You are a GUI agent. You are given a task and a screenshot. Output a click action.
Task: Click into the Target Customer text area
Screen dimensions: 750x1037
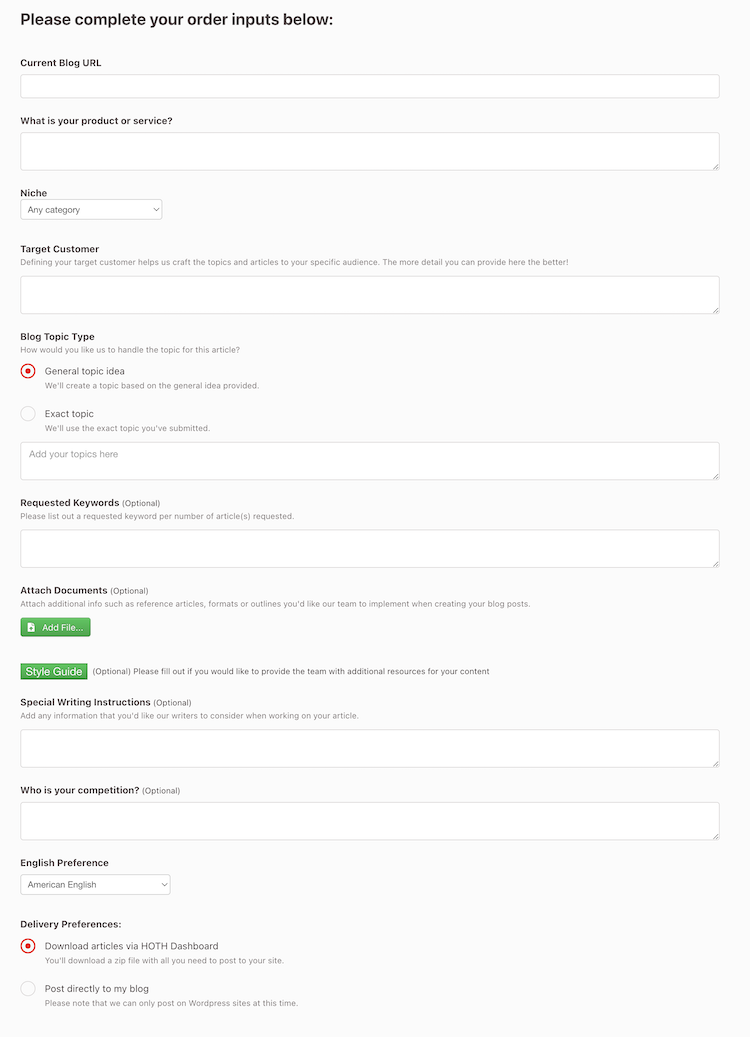370,295
